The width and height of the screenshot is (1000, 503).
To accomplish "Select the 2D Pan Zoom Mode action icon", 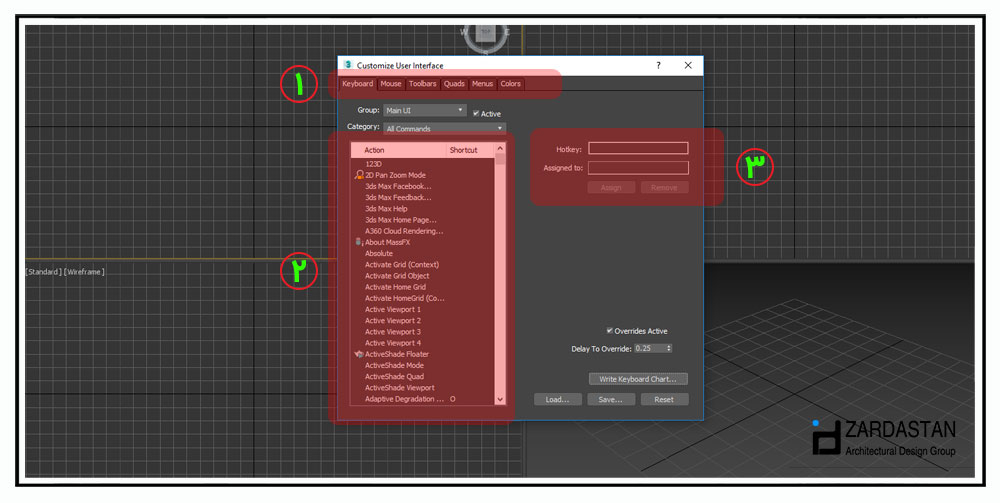I will (x=359, y=175).
